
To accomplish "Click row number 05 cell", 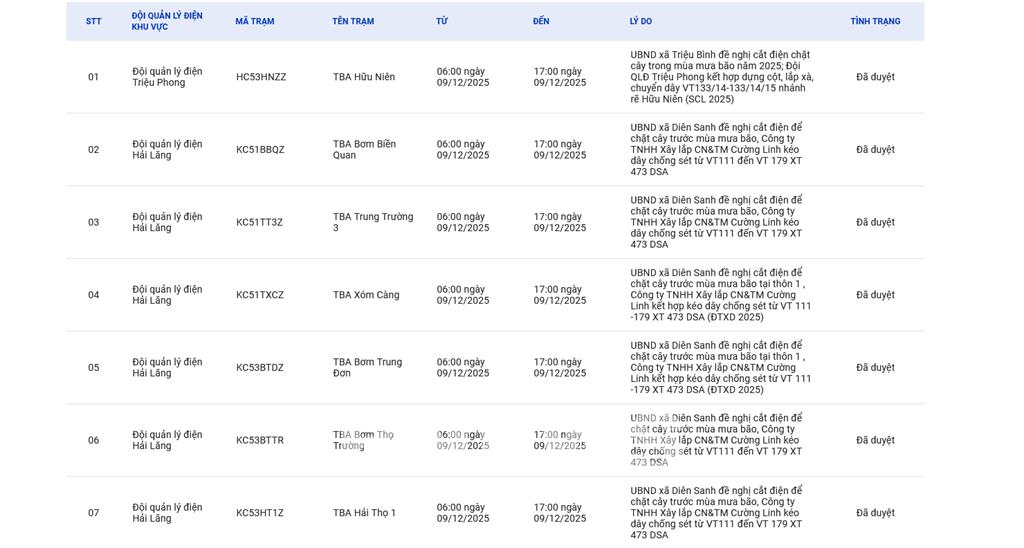I will [93, 367].
